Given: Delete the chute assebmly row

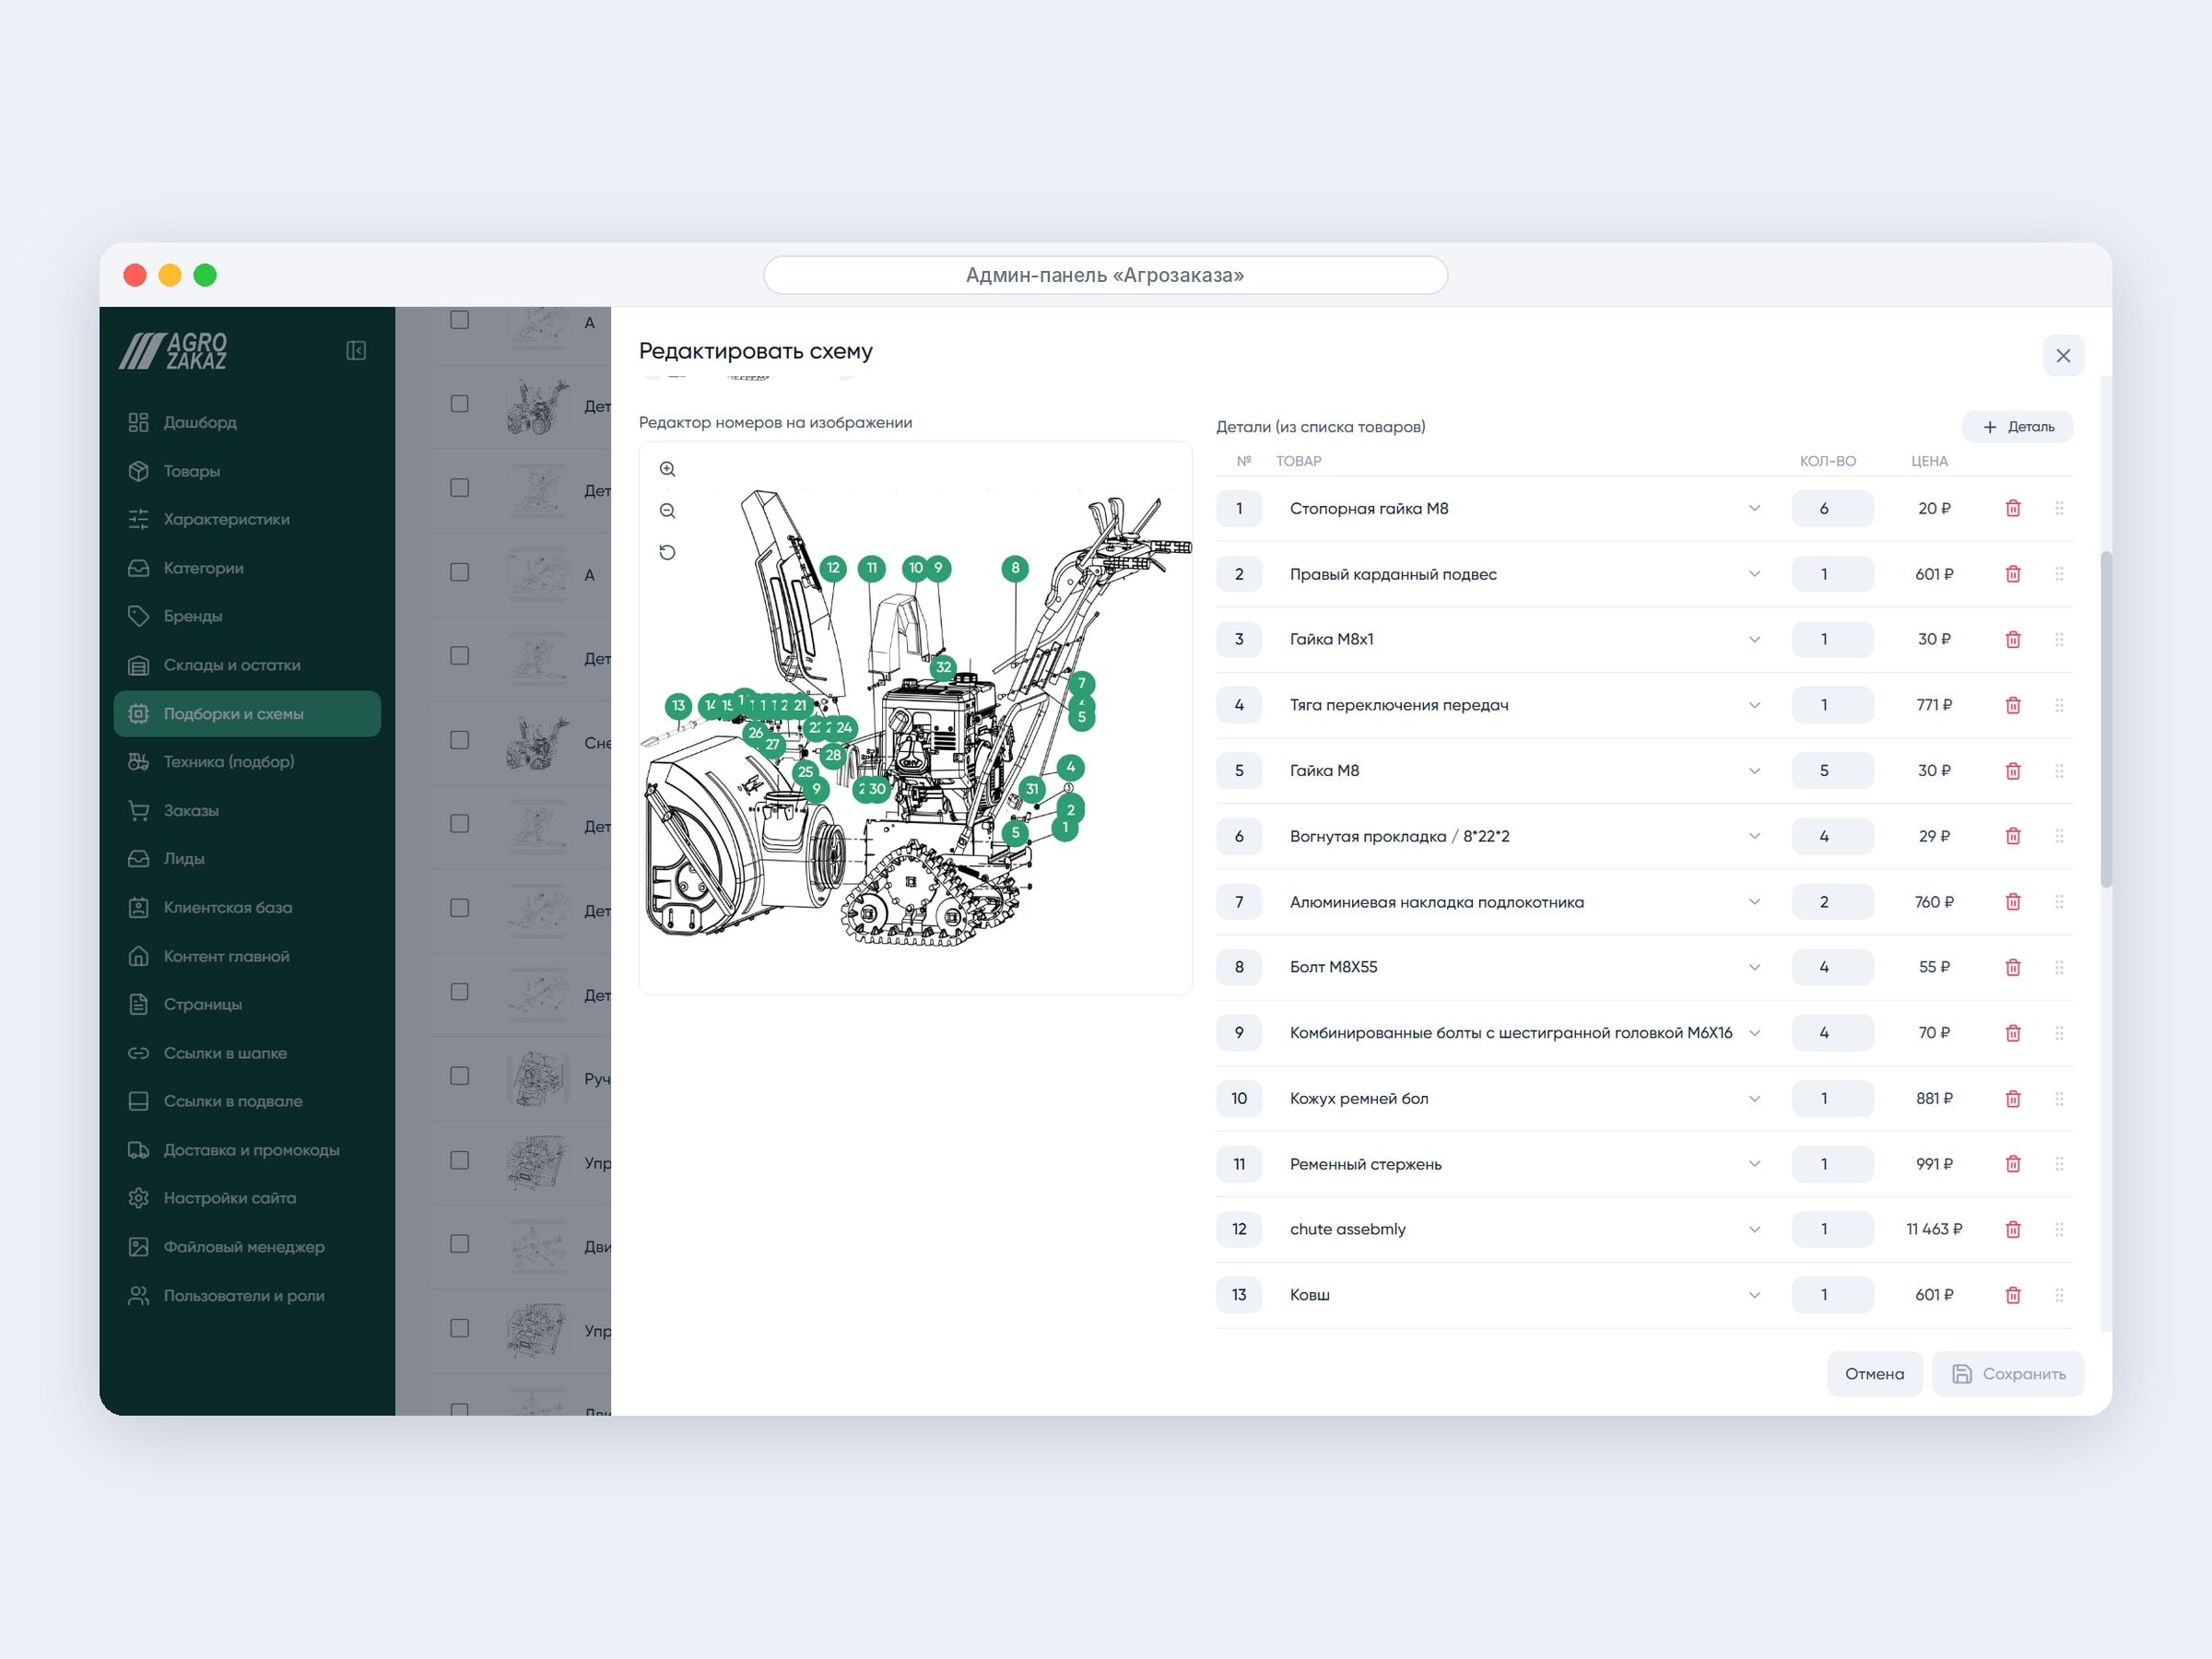Looking at the screenshot, I should click(x=2013, y=1229).
